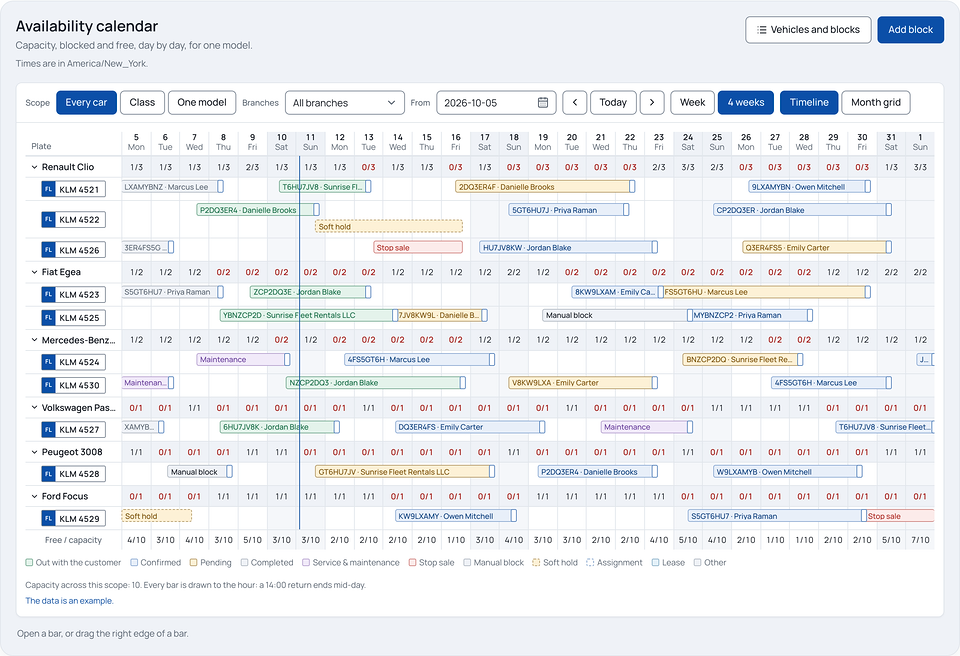Open the DQ3ER4FS Emily Carter bar

[470, 427]
